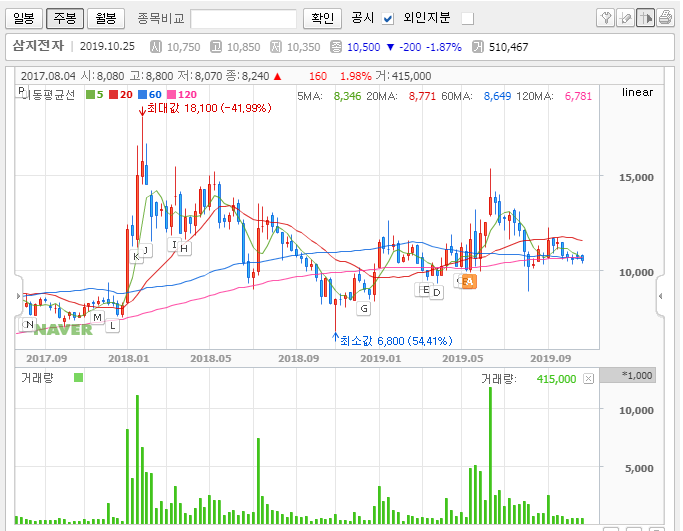Enable the 외인지분 foreign ownership checkbox
The width and height of the screenshot is (683, 531).
click(x=468, y=19)
